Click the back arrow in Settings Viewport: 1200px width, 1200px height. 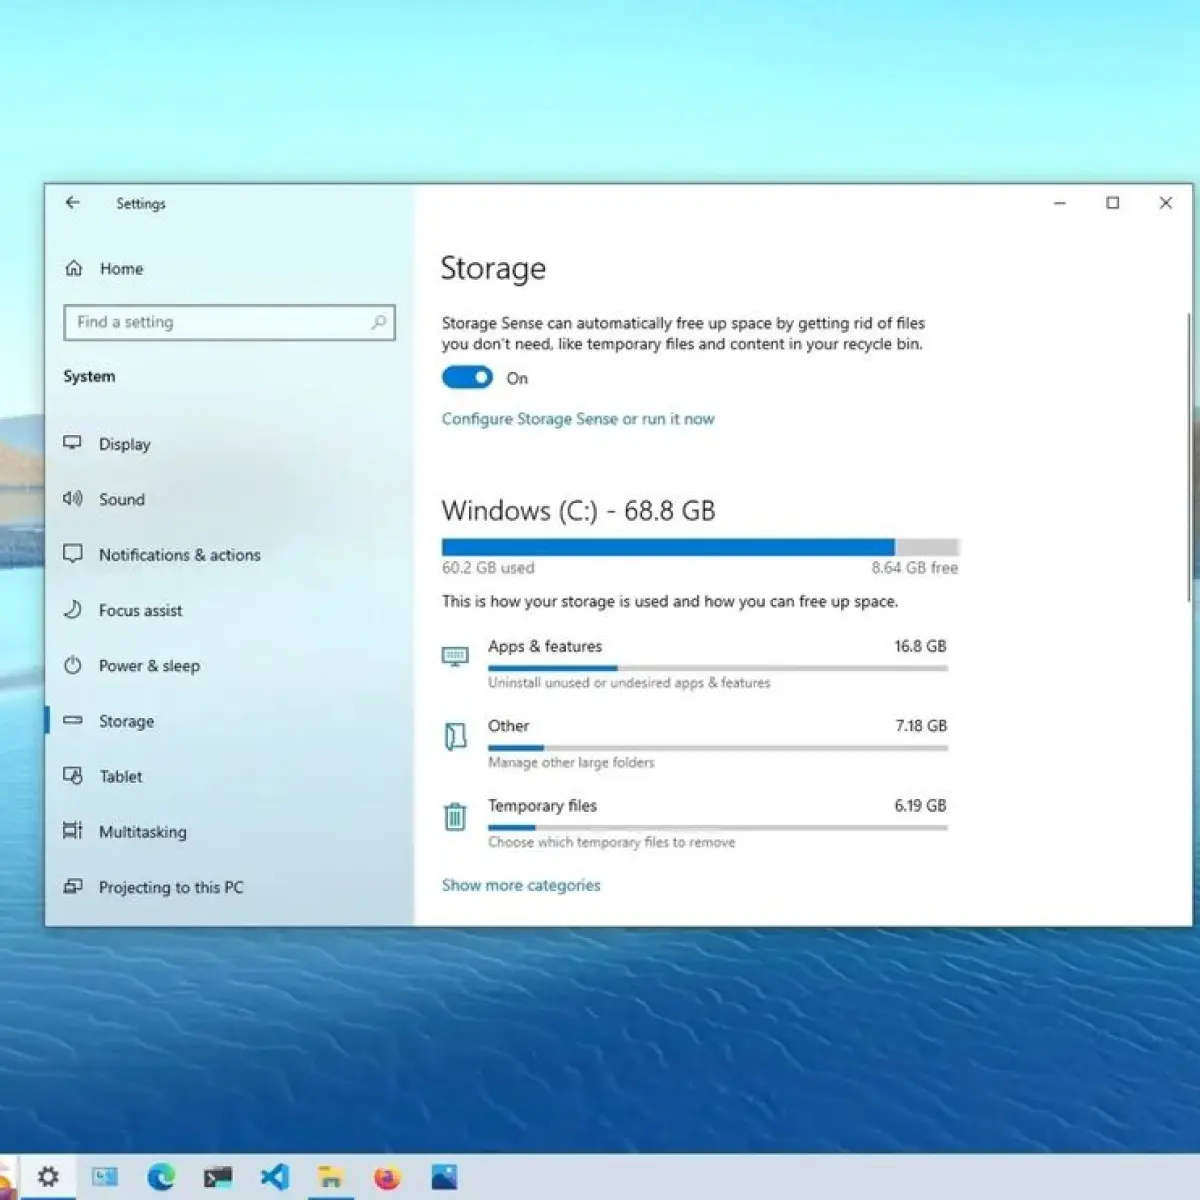(x=72, y=203)
